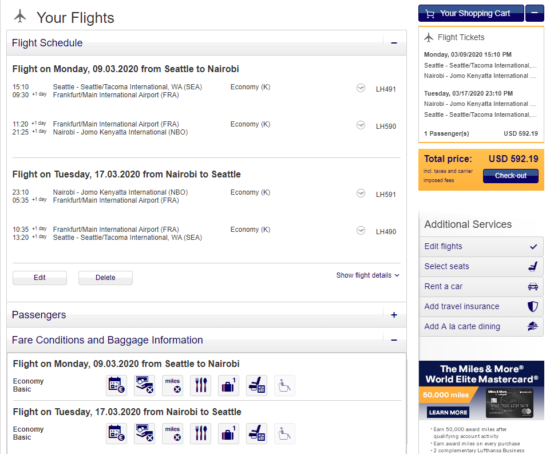Open Rent a car service
This screenshot has width=550, height=454.
click(x=481, y=286)
